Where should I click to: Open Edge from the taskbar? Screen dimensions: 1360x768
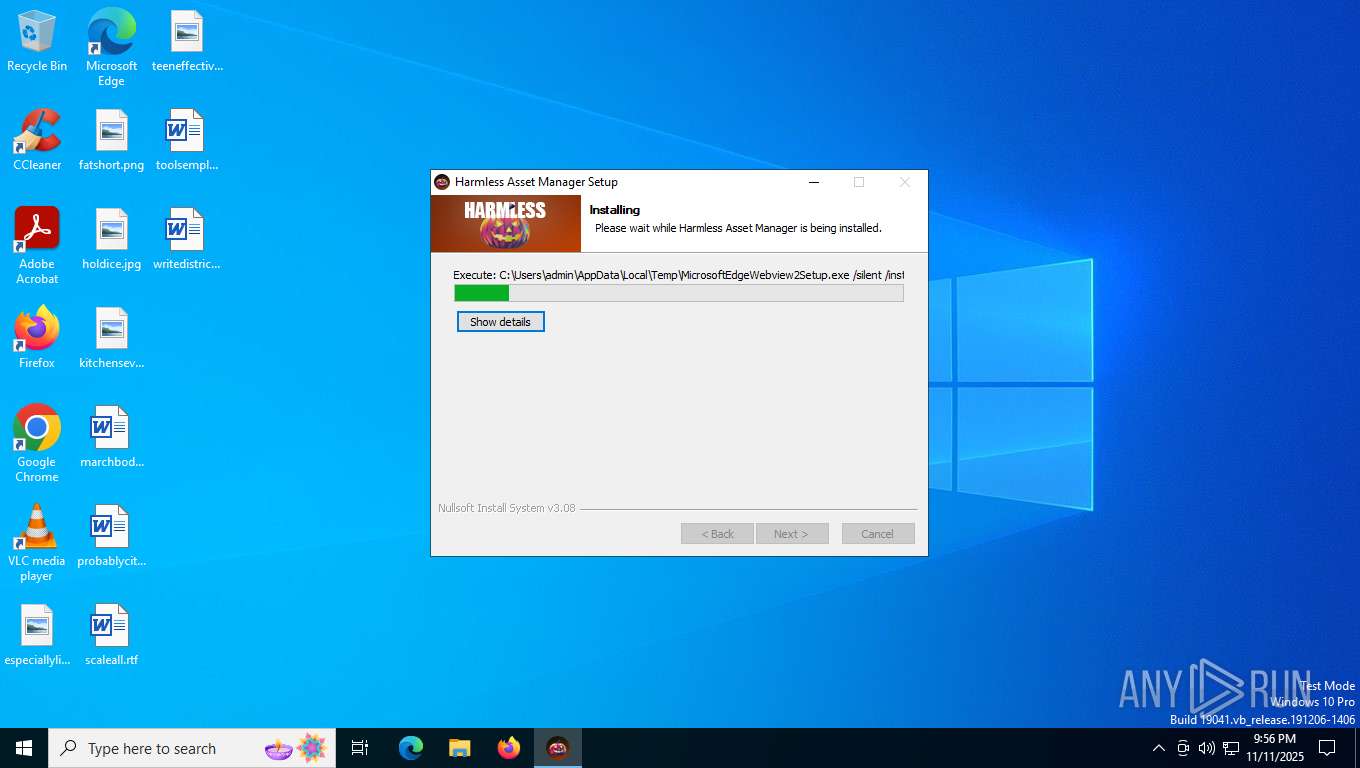click(x=411, y=748)
